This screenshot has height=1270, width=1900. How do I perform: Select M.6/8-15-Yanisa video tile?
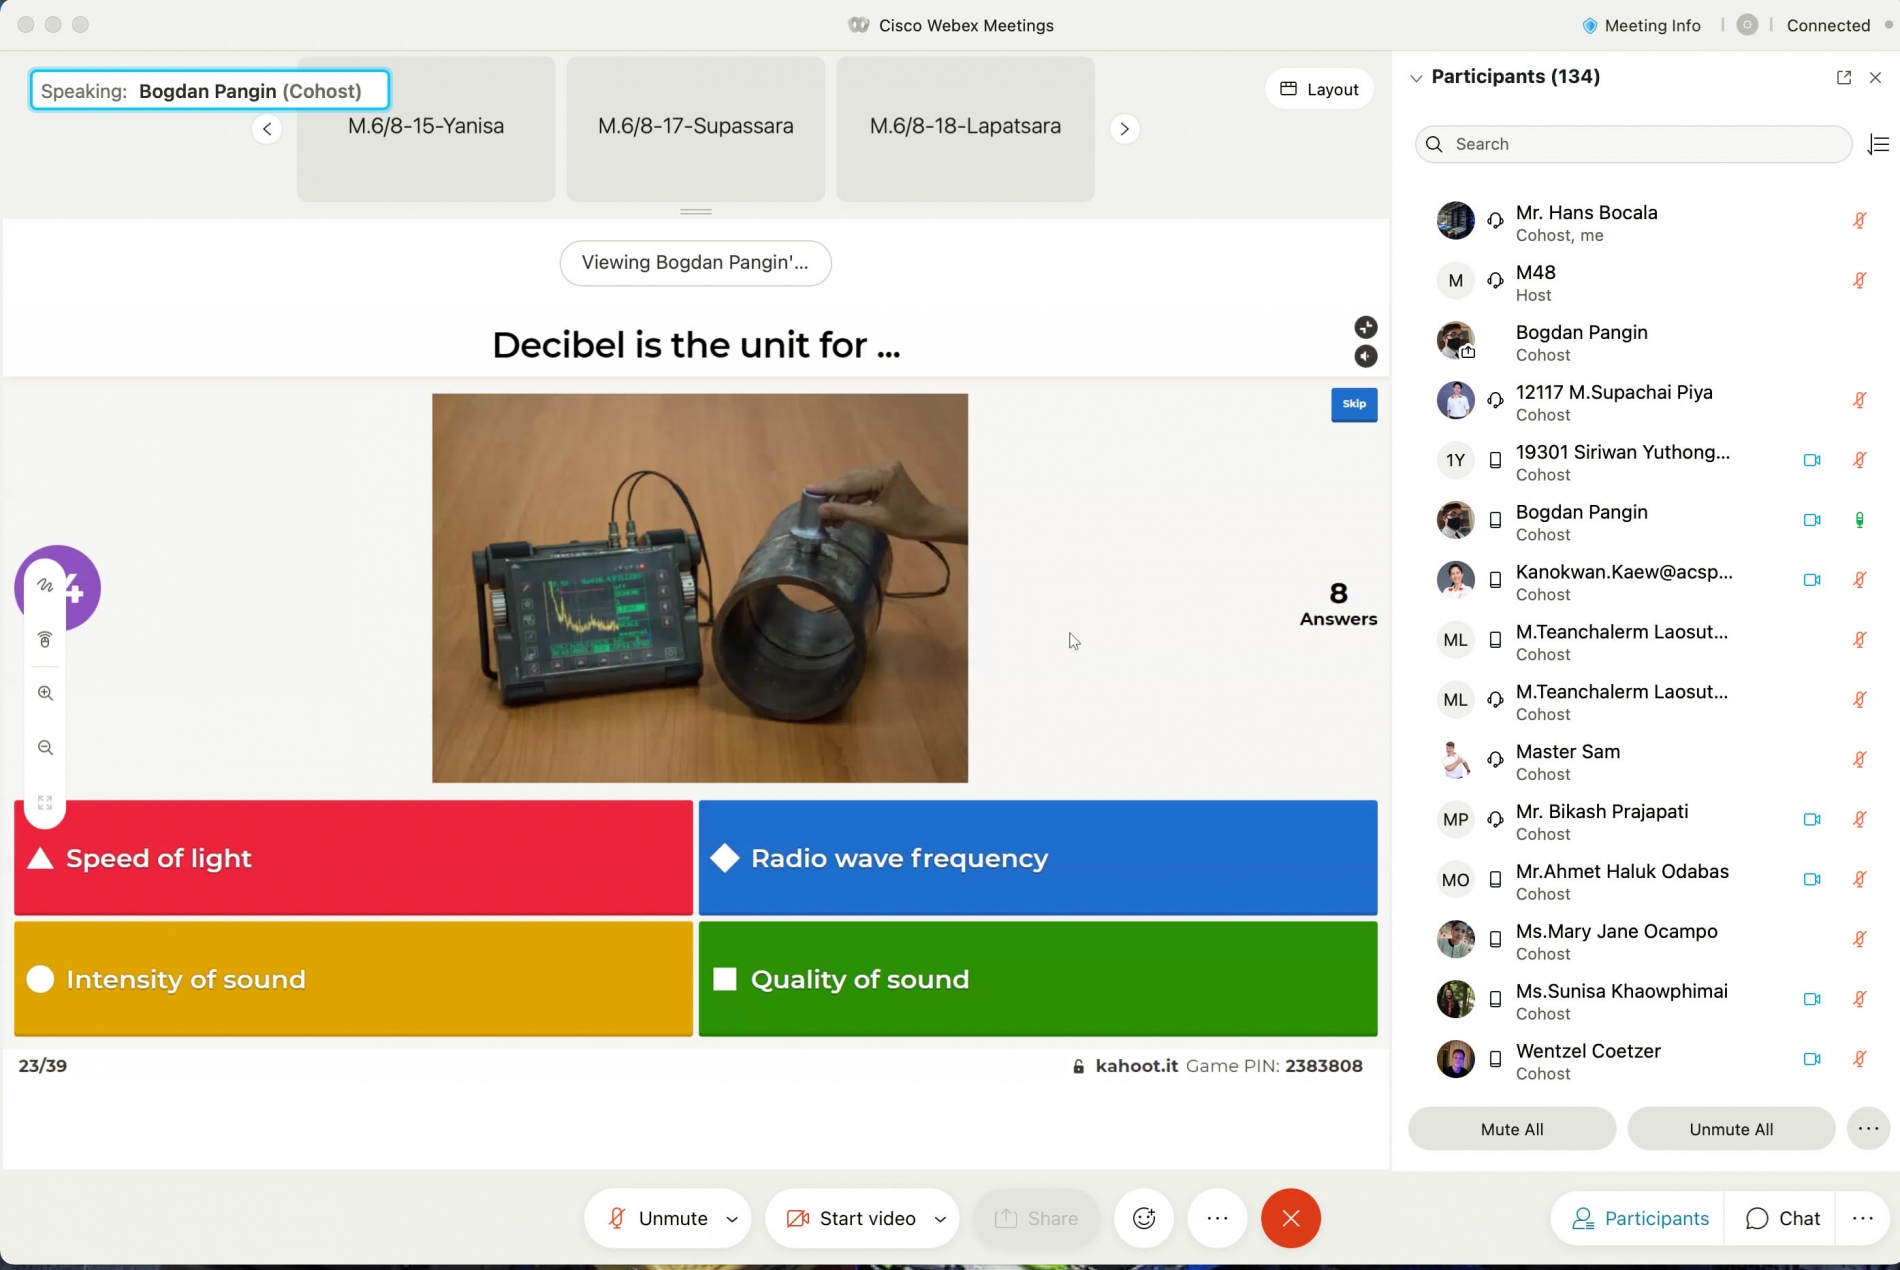(x=426, y=129)
